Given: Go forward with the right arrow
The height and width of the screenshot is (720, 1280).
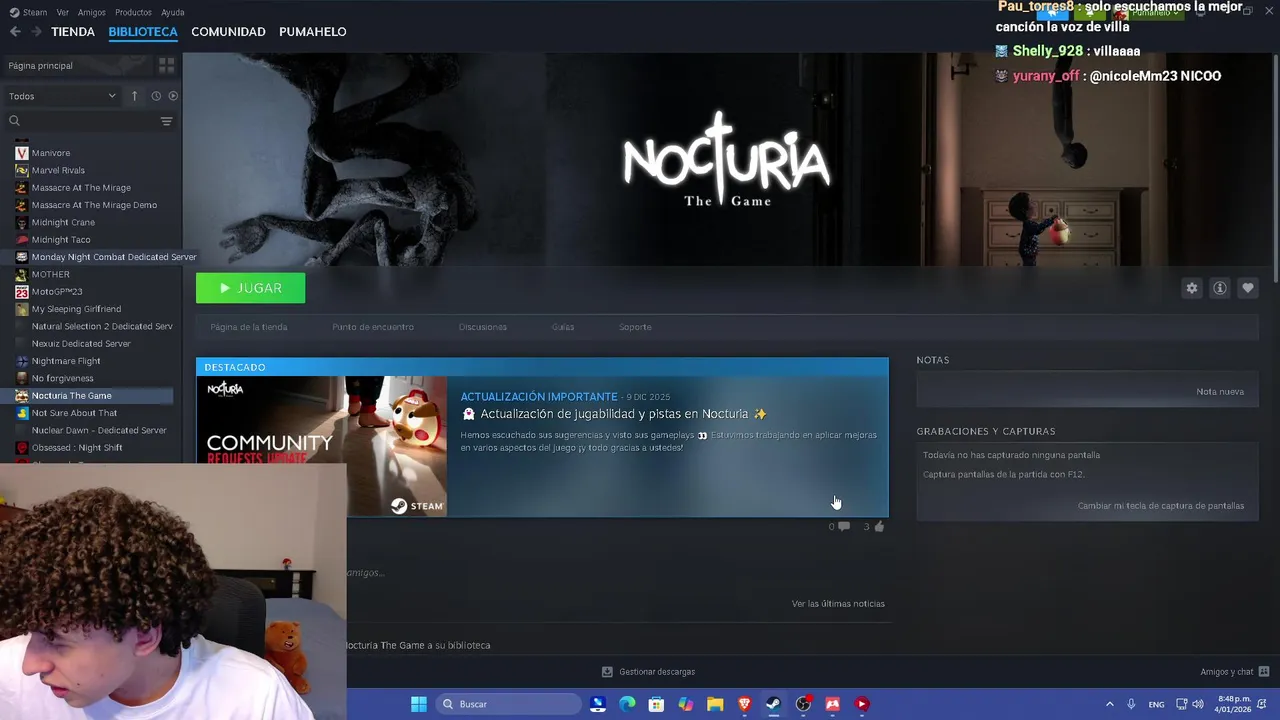Looking at the screenshot, I should 36,32.
